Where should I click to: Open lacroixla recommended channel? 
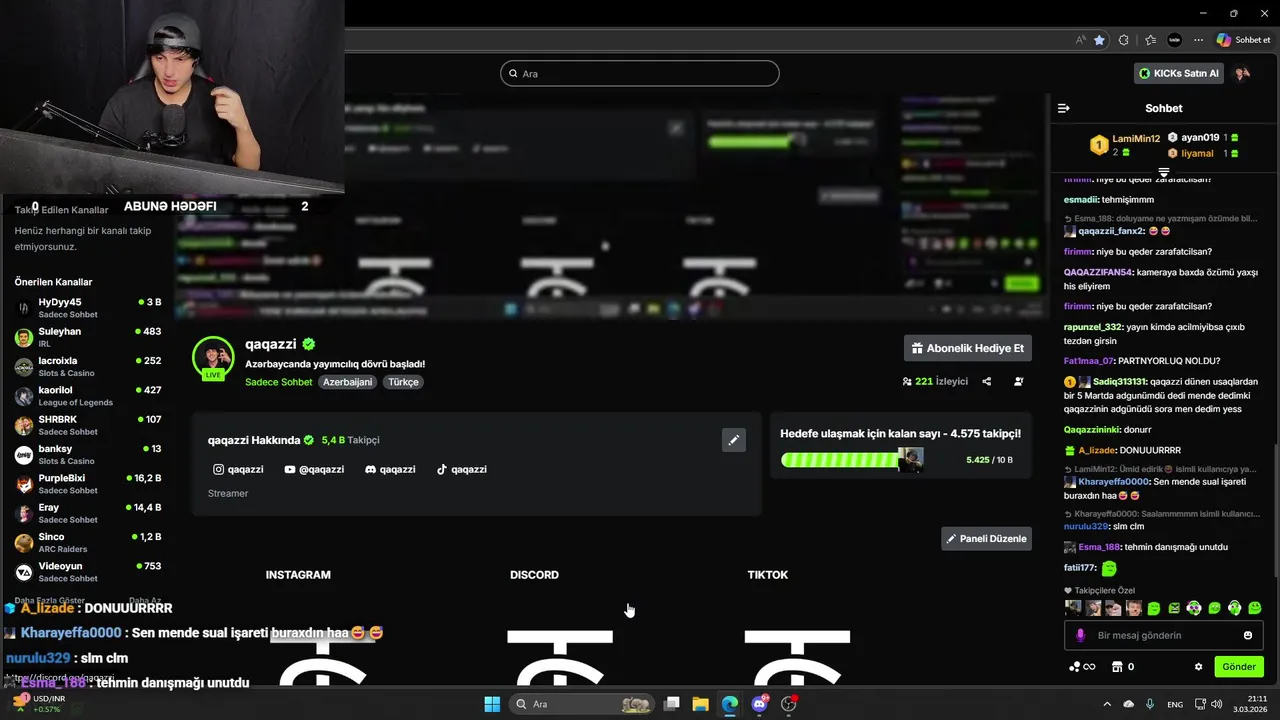click(88, 366)
